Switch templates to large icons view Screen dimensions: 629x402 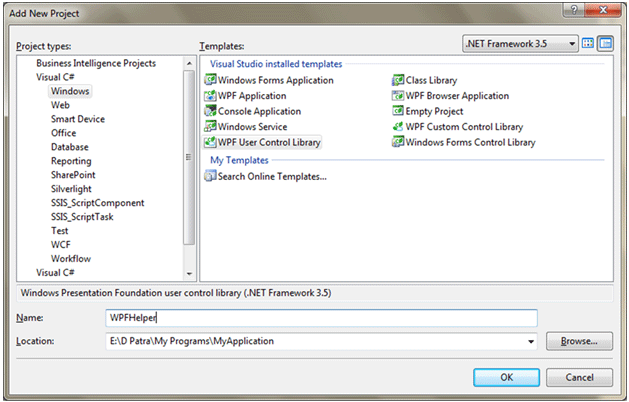coord(588,44)
